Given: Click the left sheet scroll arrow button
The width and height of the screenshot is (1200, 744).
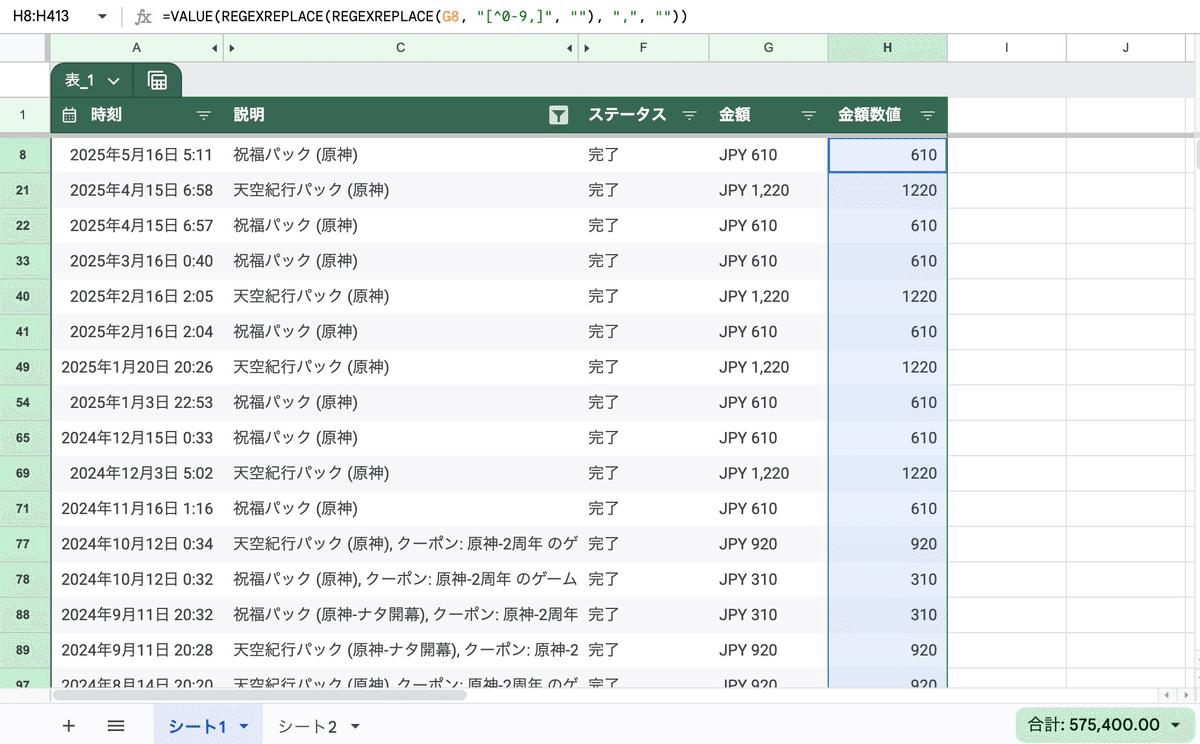Looking at the screenshot, I should [x=1167, y=695].
